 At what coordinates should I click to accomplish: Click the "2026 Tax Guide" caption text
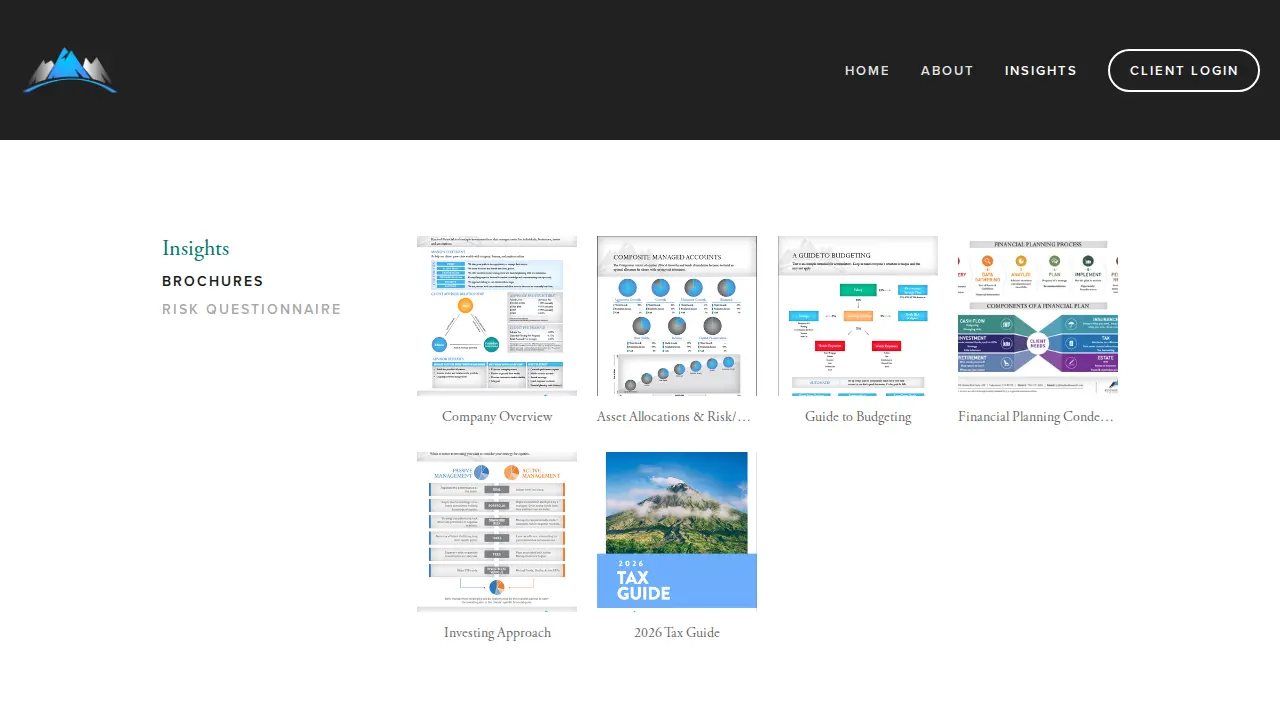pyautogui.click(x=677, y=633)
